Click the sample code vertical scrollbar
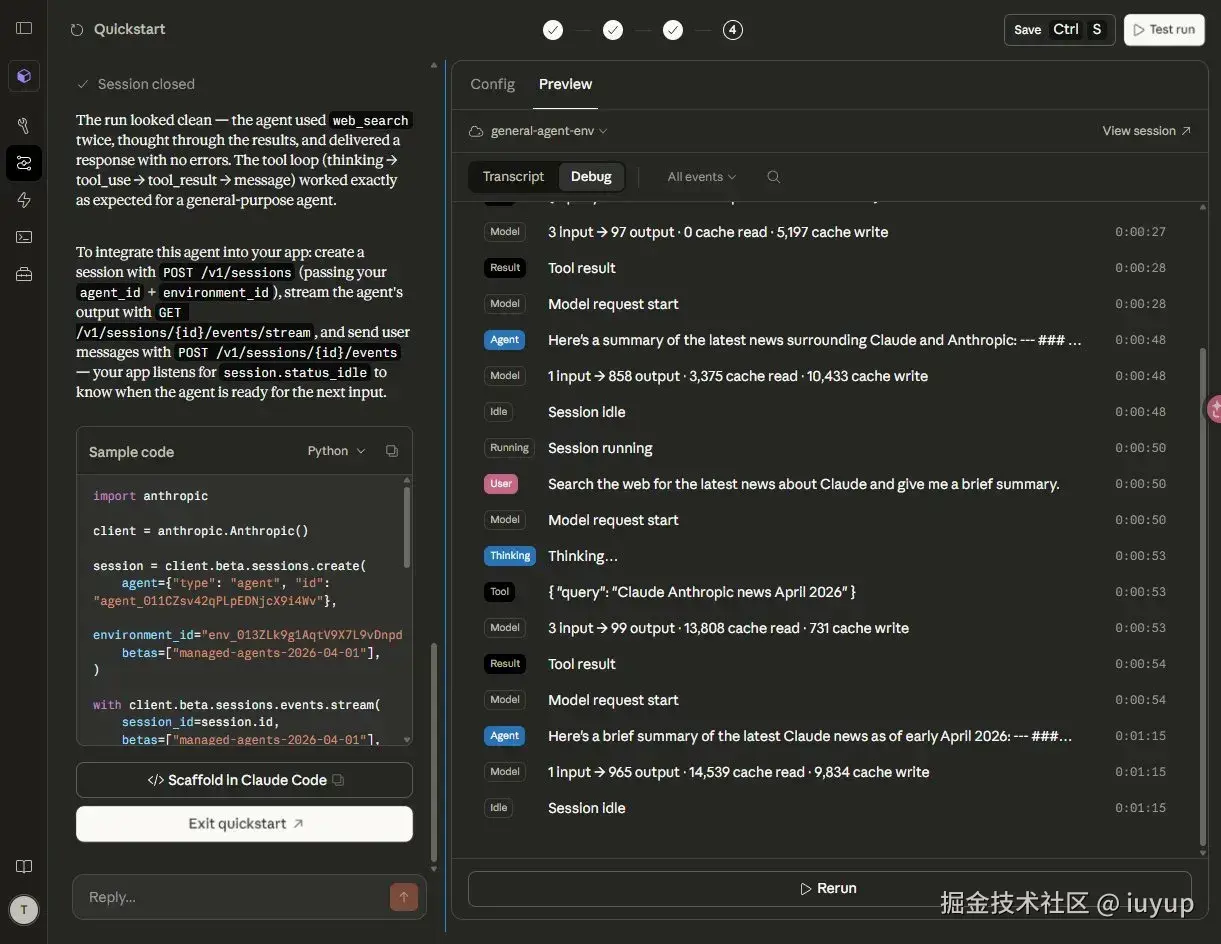 pos(407,526)
